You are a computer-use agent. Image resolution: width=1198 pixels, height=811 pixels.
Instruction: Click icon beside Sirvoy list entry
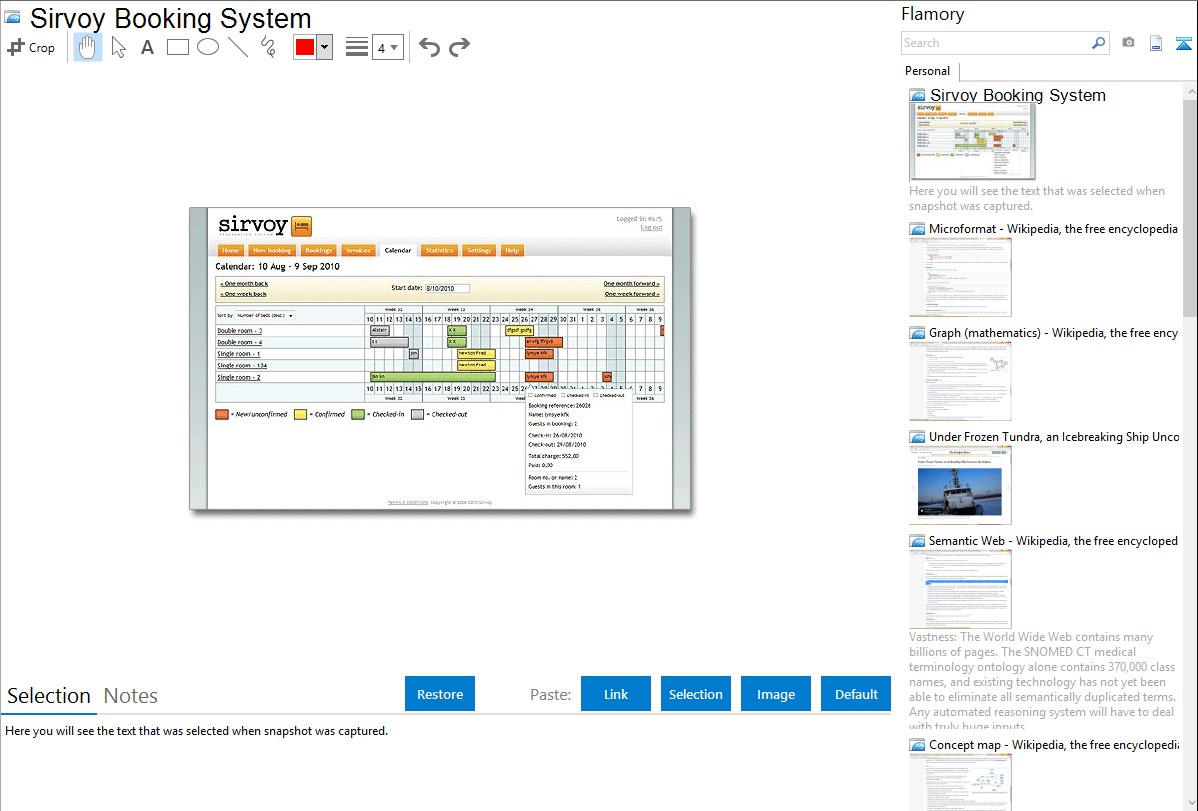[917, 96]
